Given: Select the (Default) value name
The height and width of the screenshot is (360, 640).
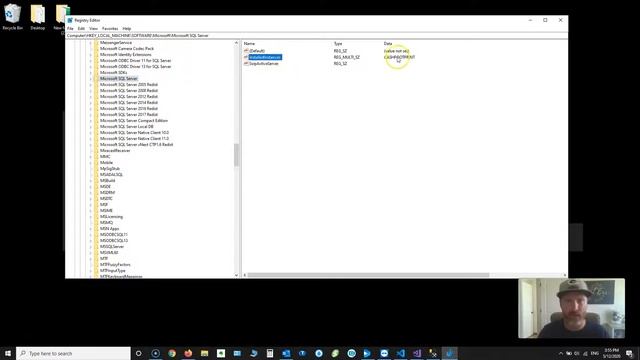Looking at the screenshot, I should pyautogui.click(x=257, y=51).
